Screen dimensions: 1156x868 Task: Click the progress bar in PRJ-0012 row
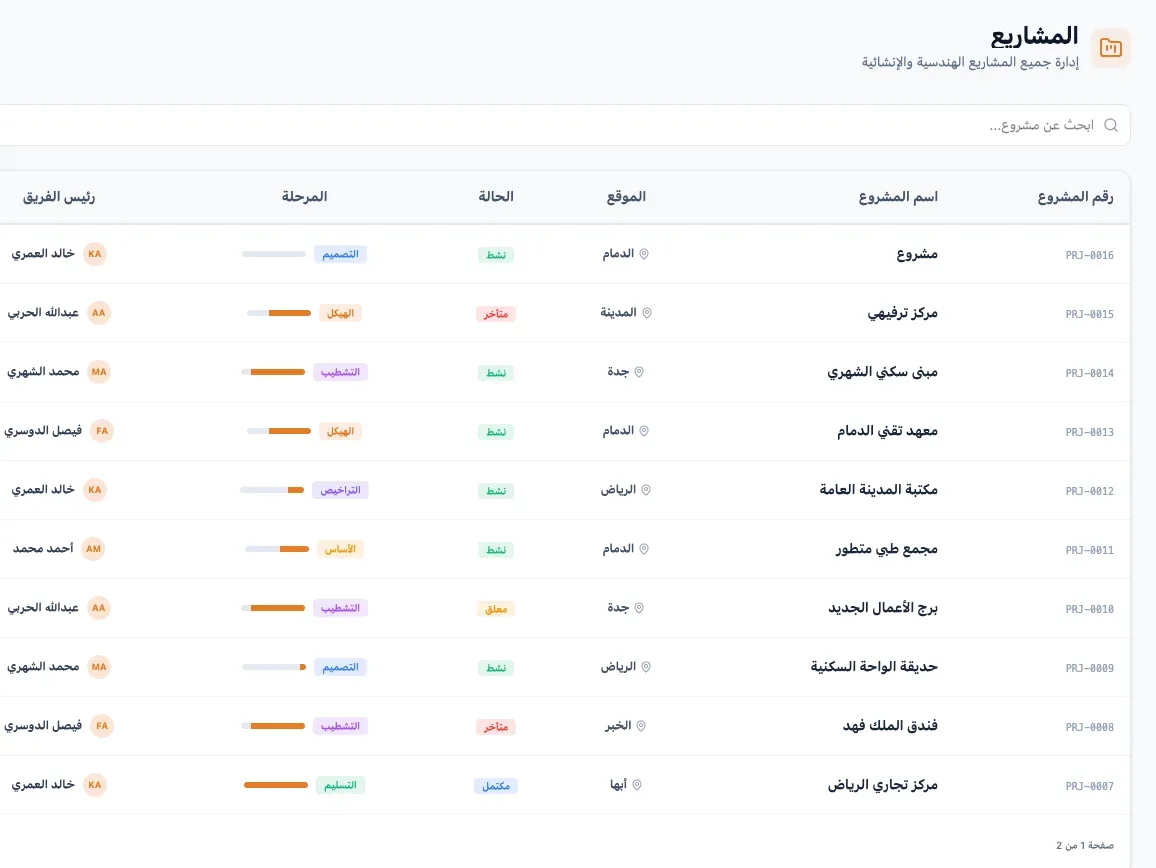272,490
